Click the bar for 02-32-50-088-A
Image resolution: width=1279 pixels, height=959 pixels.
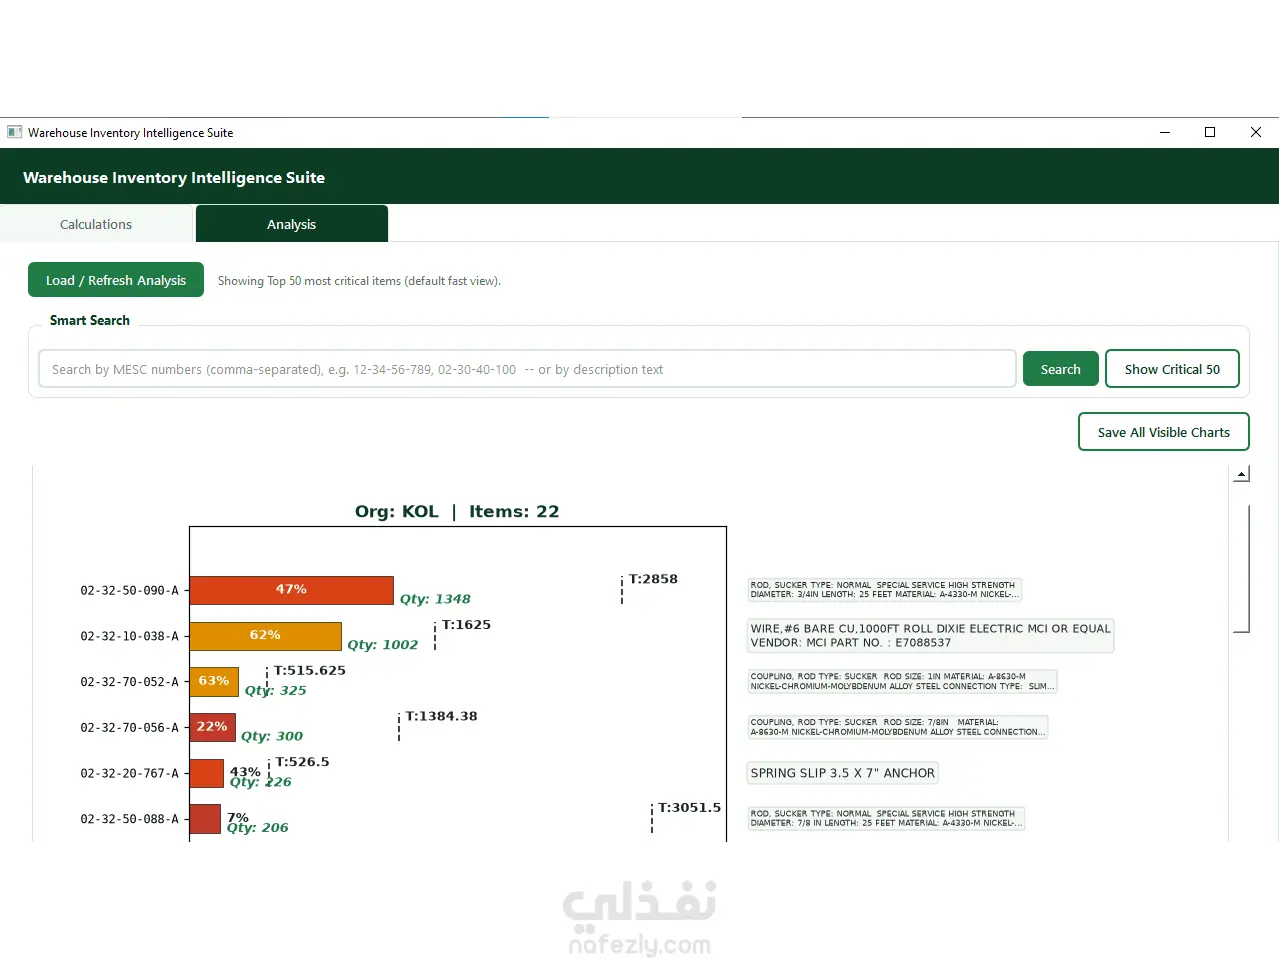(x=205, y=818)
